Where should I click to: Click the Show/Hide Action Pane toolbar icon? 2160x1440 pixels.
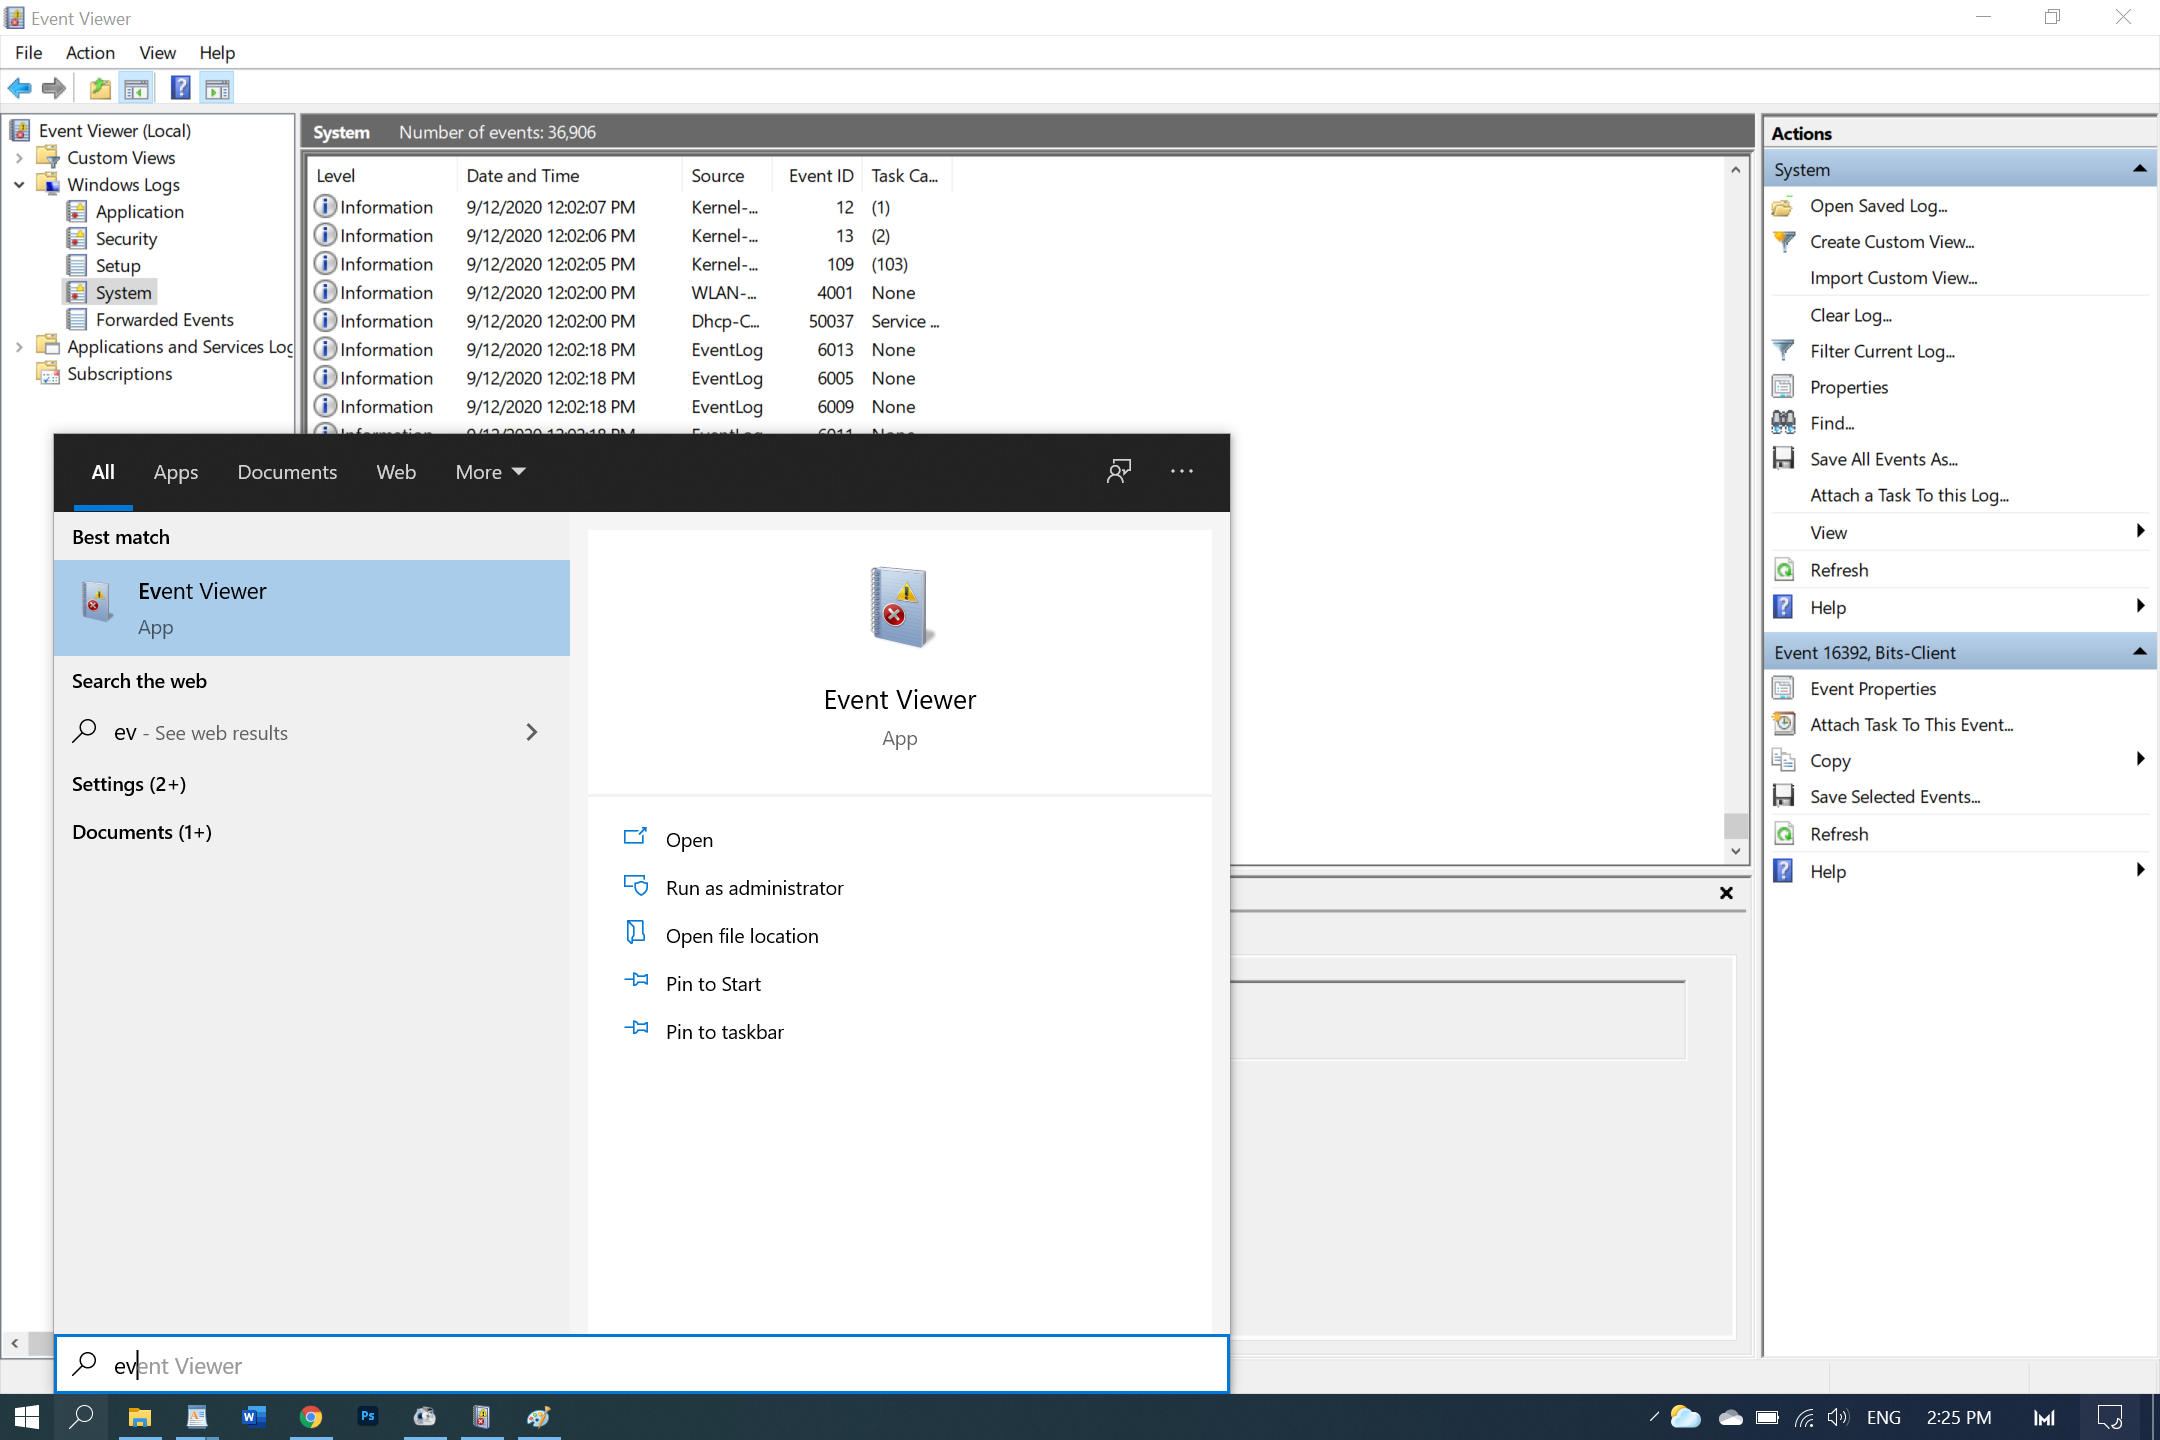coord(217,89)
